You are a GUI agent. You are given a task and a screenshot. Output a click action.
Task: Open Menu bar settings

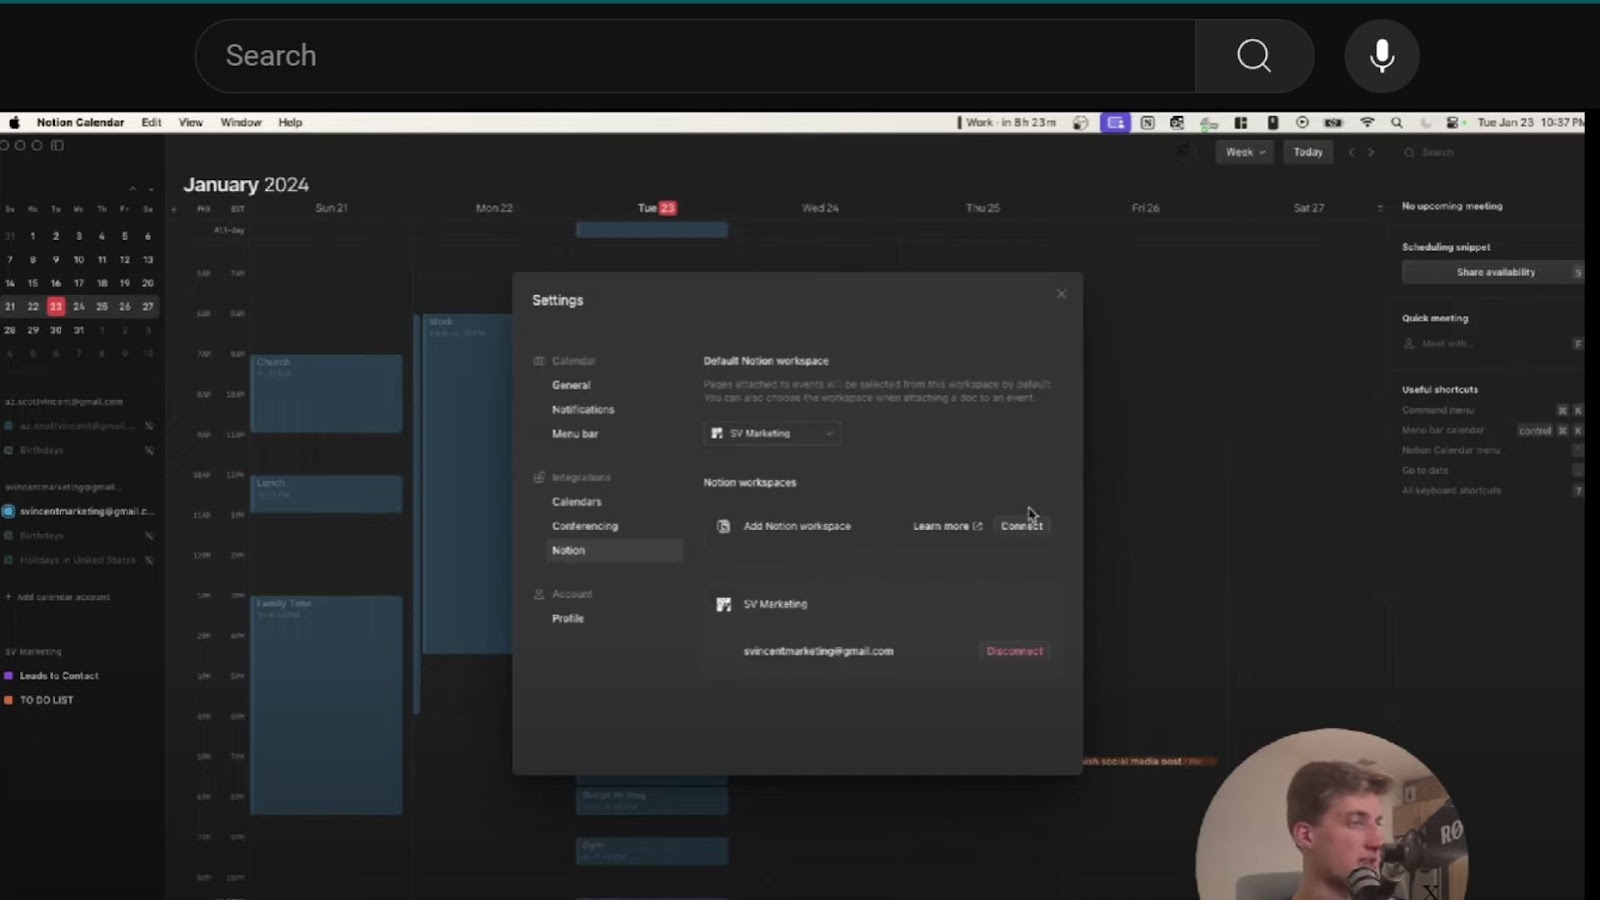(x=575, y=434)
